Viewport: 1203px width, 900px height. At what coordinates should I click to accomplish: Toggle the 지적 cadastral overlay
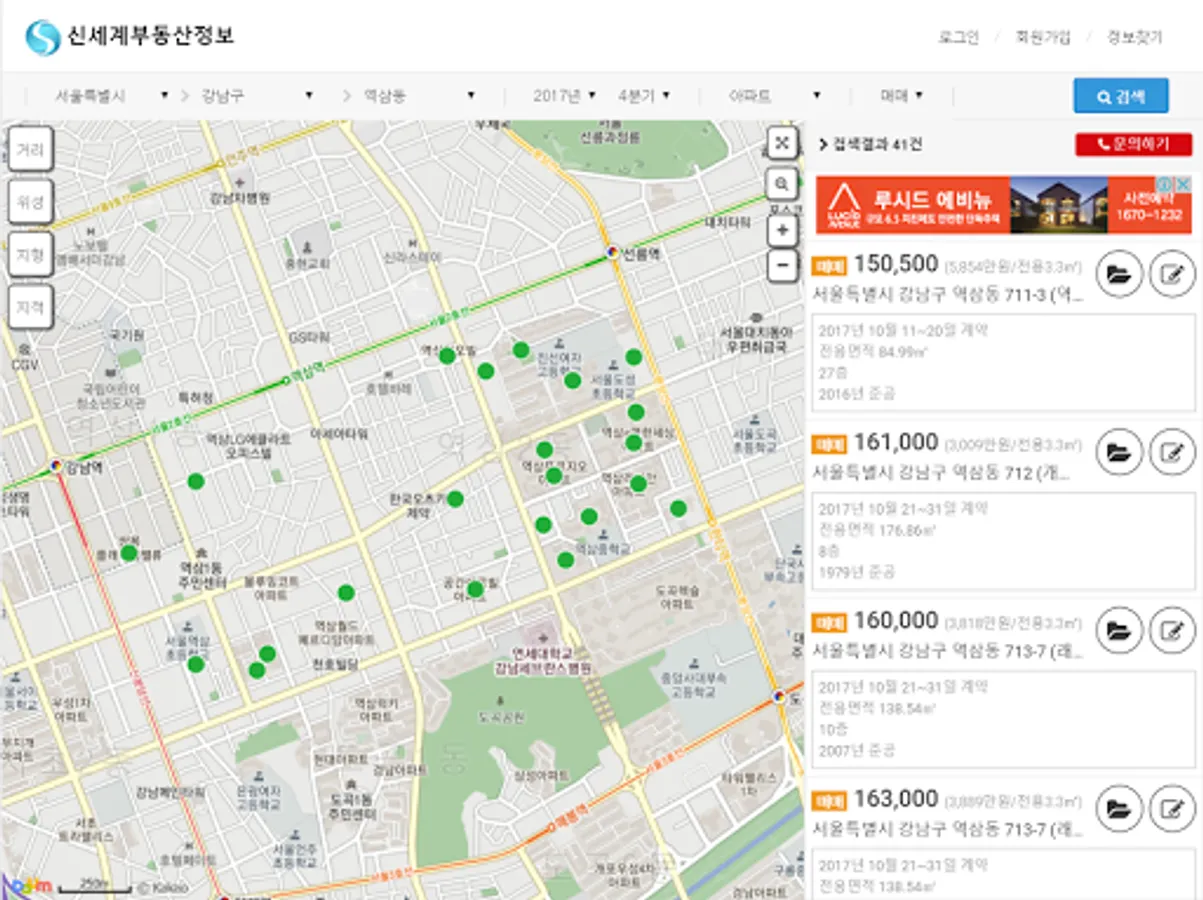click(x=30, y=309)
